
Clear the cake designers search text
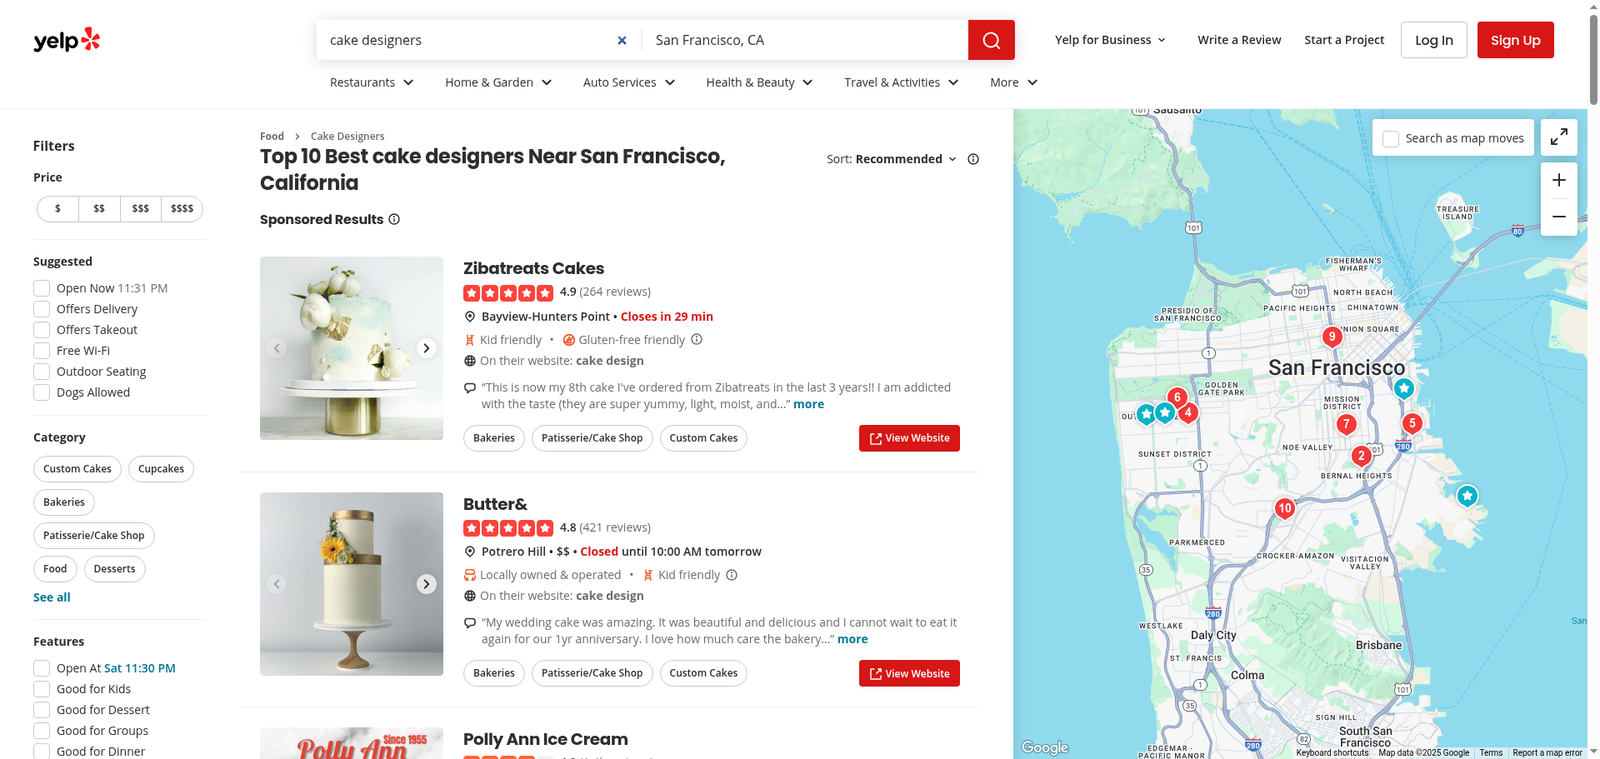pyautogui.click(x=622, y=40)
